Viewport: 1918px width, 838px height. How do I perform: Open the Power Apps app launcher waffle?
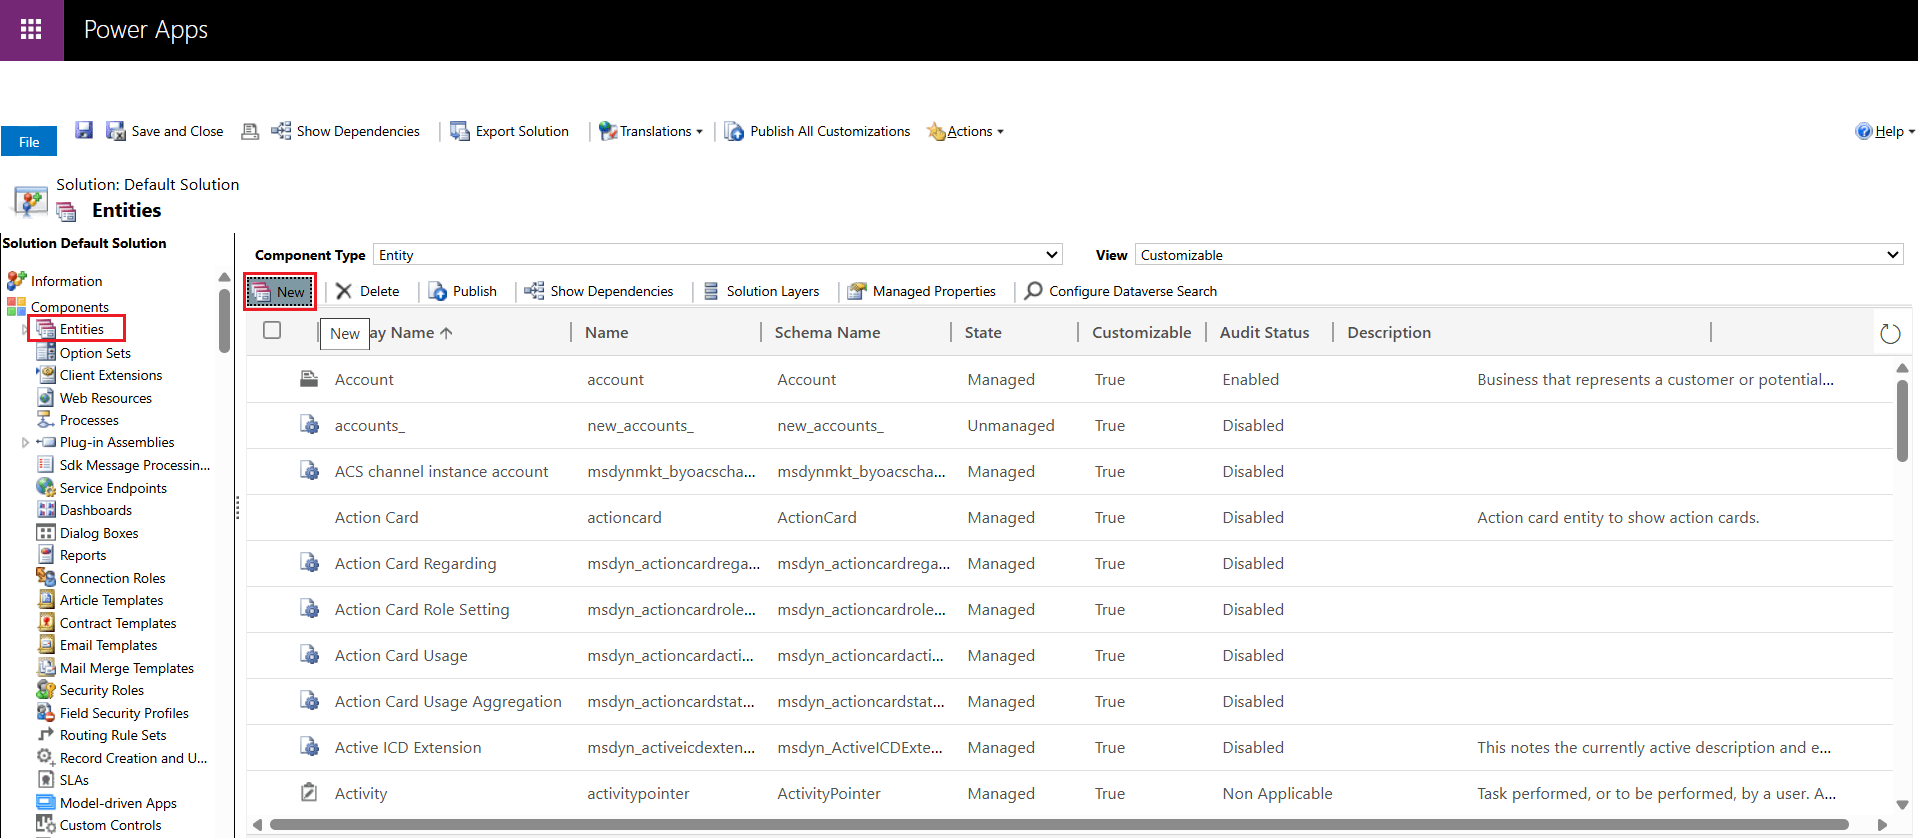pos(31,30)
